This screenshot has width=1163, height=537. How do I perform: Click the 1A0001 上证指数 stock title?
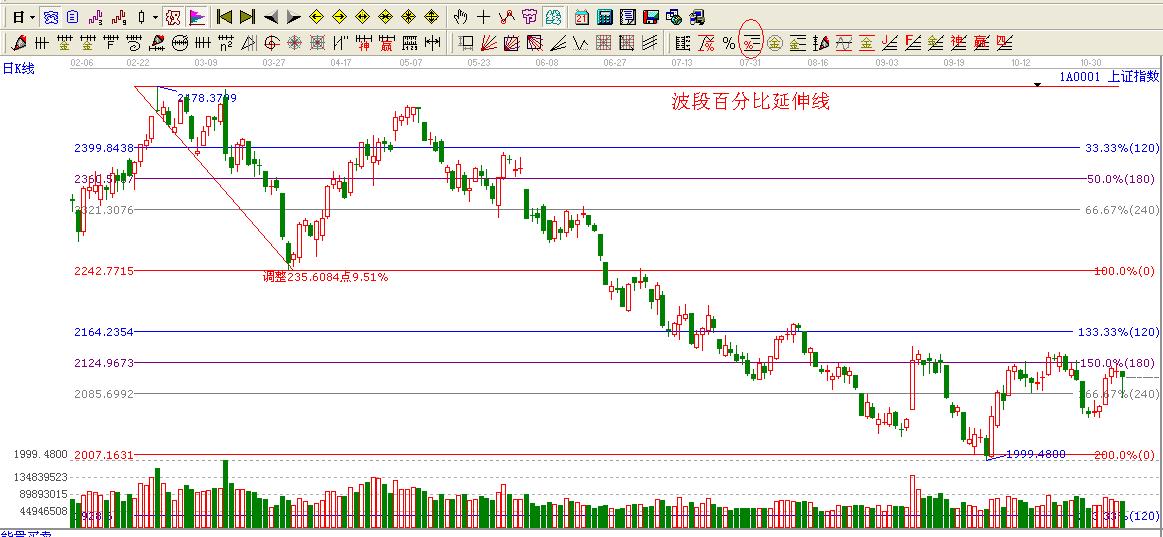1108,76
